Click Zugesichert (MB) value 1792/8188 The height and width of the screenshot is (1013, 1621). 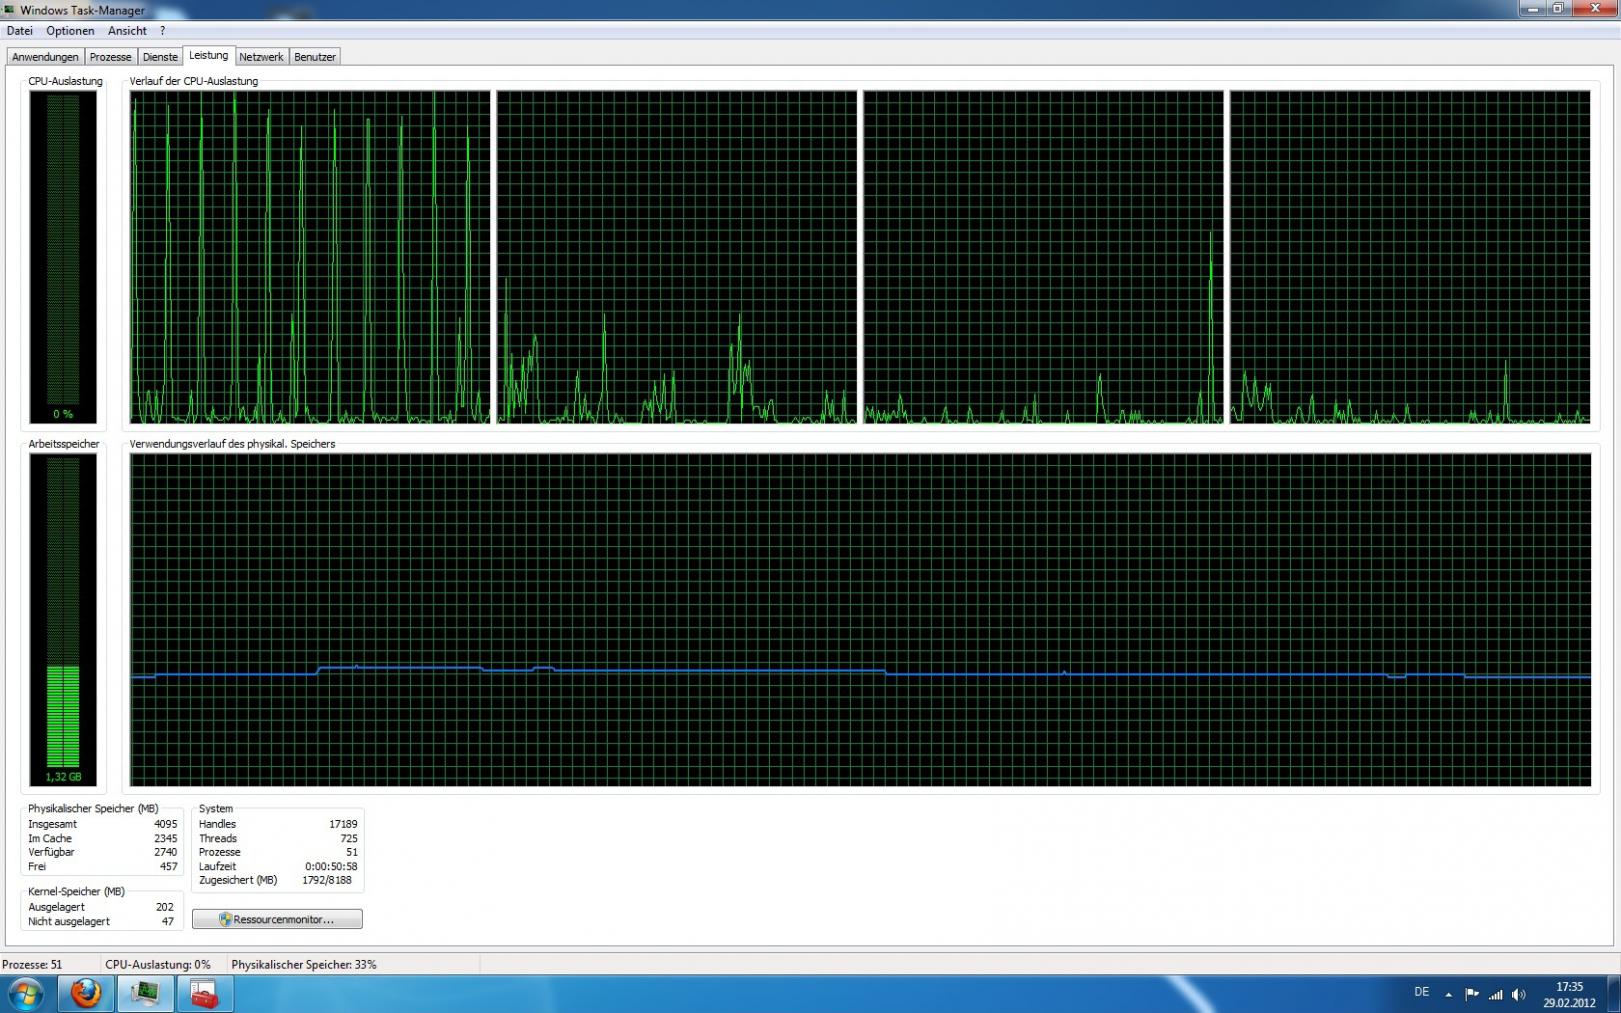[327, 881]
